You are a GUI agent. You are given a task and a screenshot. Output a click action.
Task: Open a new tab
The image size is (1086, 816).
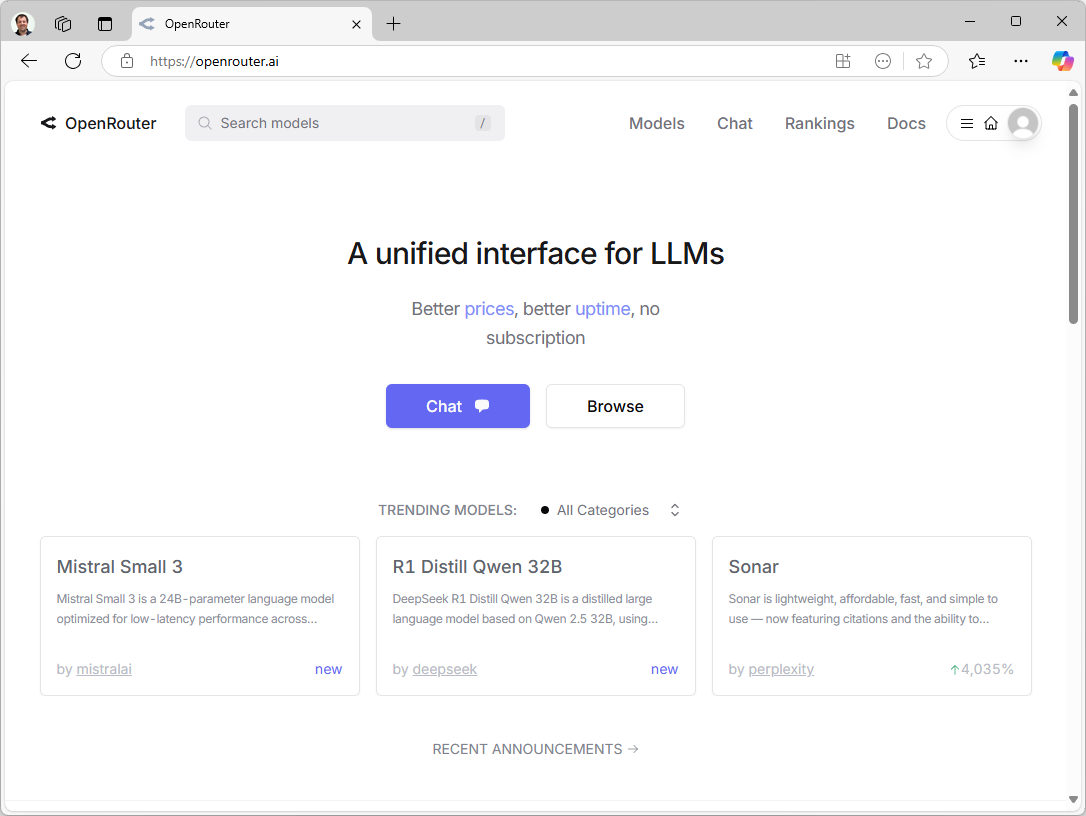(393, 24)
